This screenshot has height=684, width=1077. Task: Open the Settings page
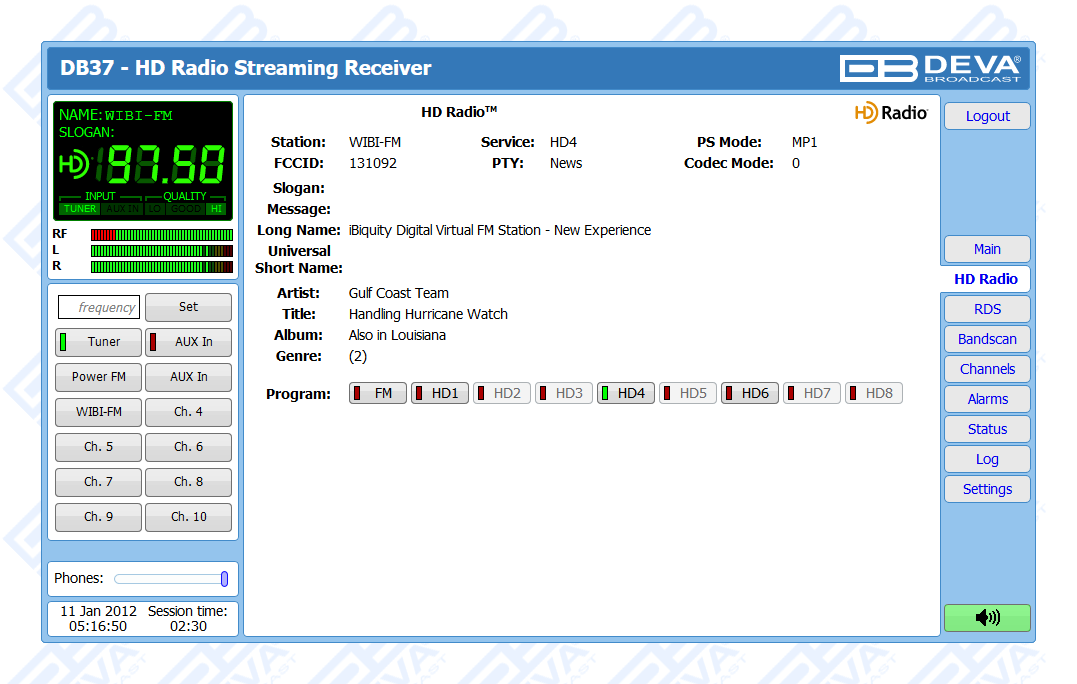986,489
